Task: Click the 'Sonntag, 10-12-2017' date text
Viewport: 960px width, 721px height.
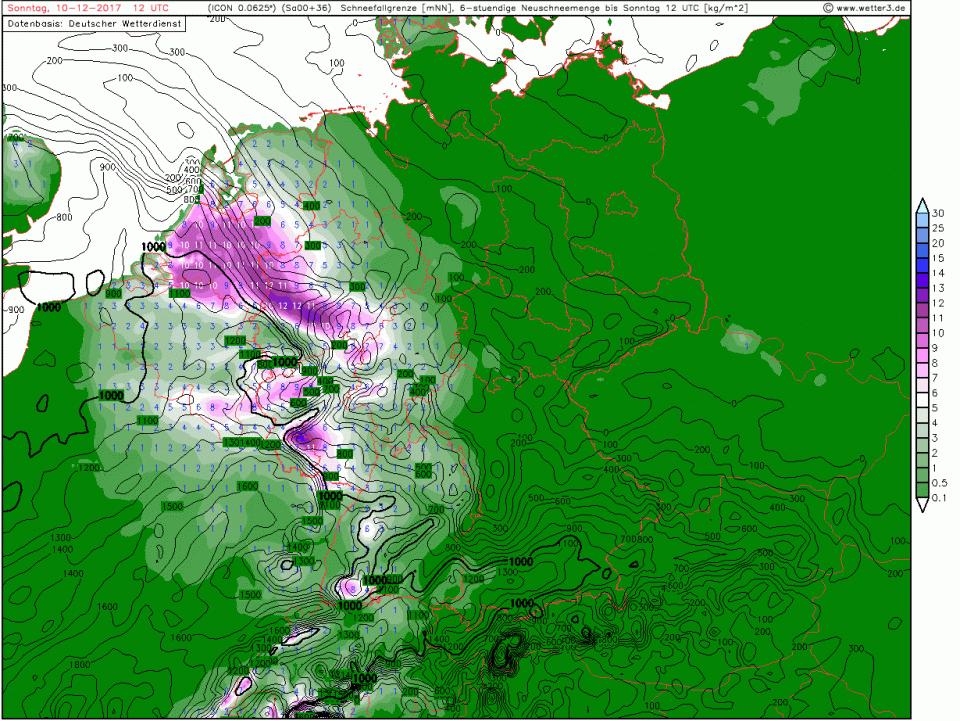Action: (x=62, y=8)
